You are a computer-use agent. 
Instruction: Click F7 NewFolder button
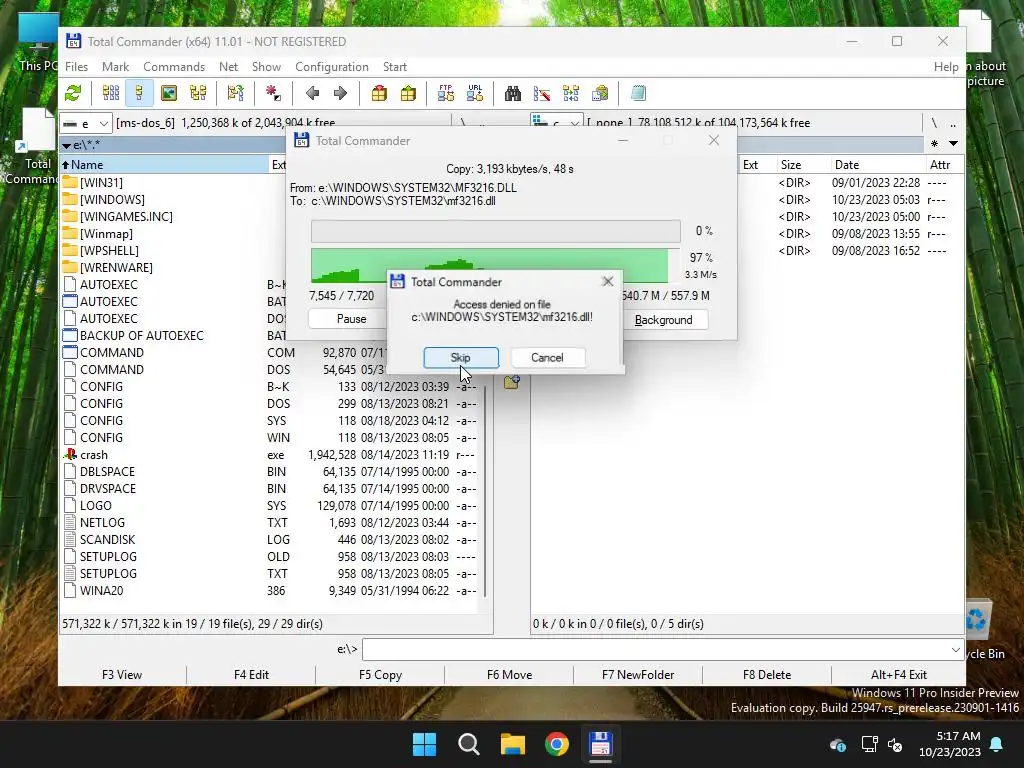pos(638,675)
